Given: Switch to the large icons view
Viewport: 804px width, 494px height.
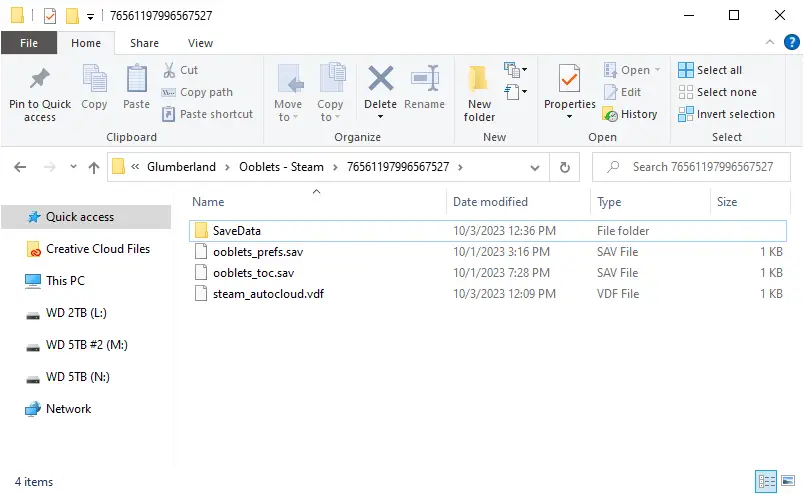Looking at the screenshot, I should point(788,481).
